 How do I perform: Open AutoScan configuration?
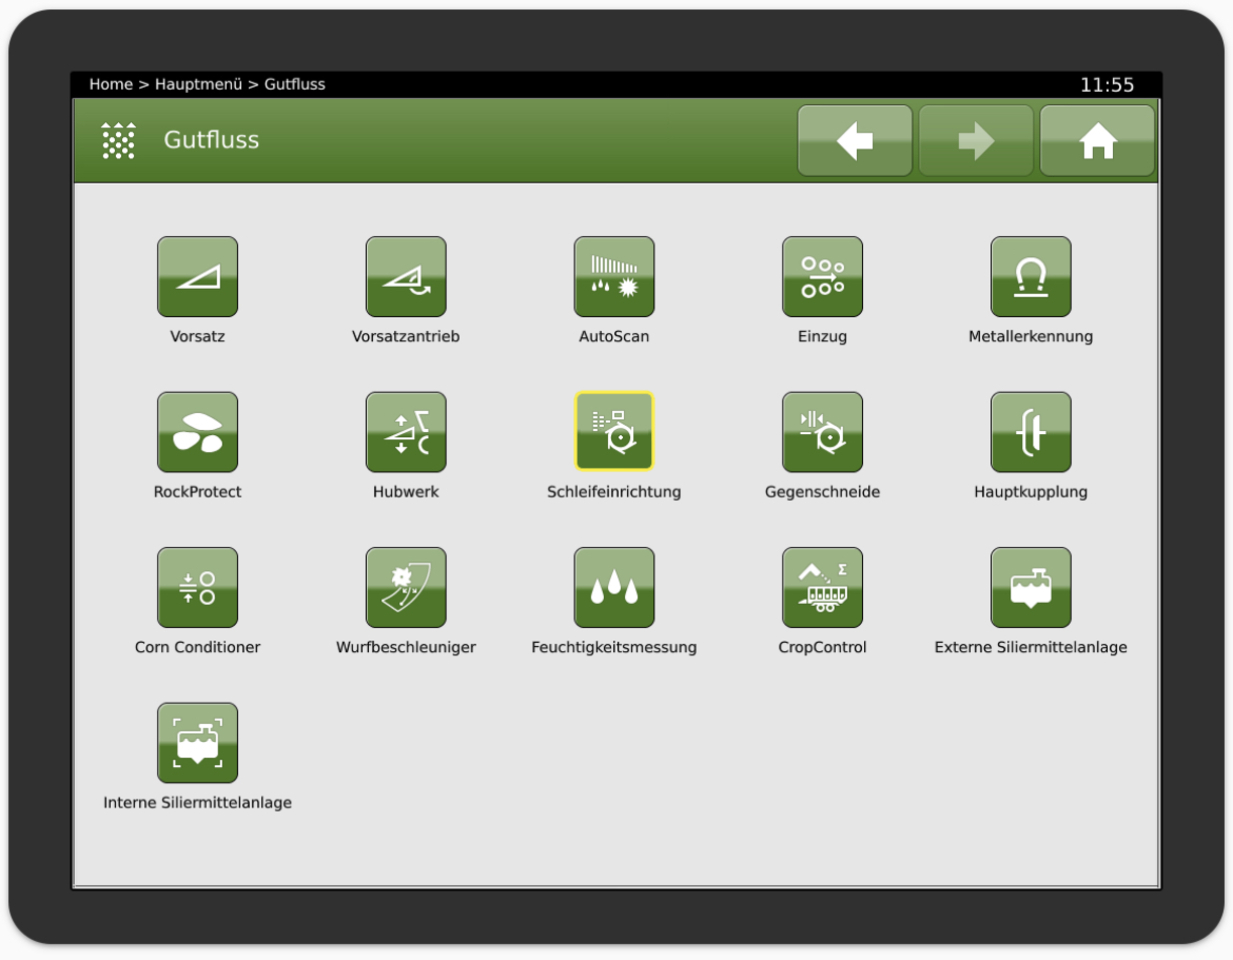[614, 277]
